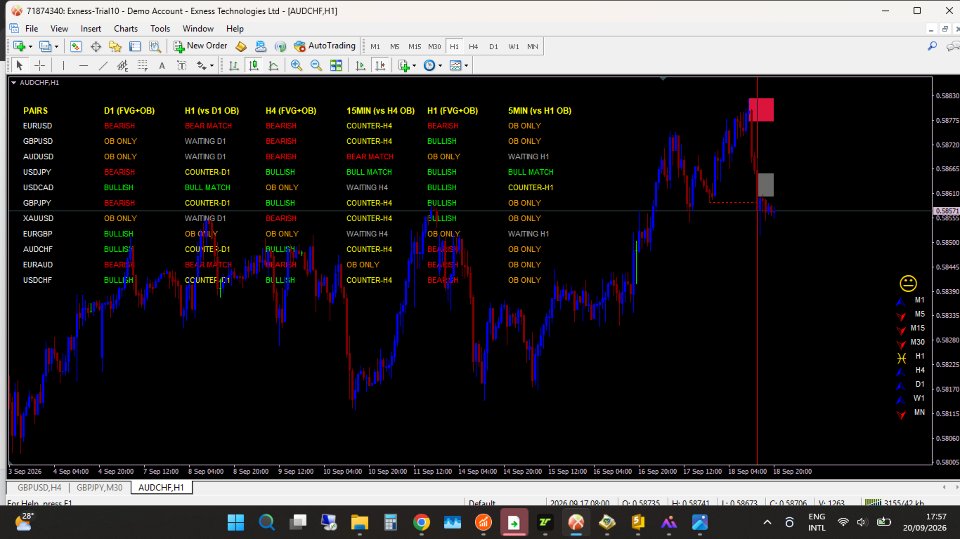Open the View menu

click(x=59, y=29)
